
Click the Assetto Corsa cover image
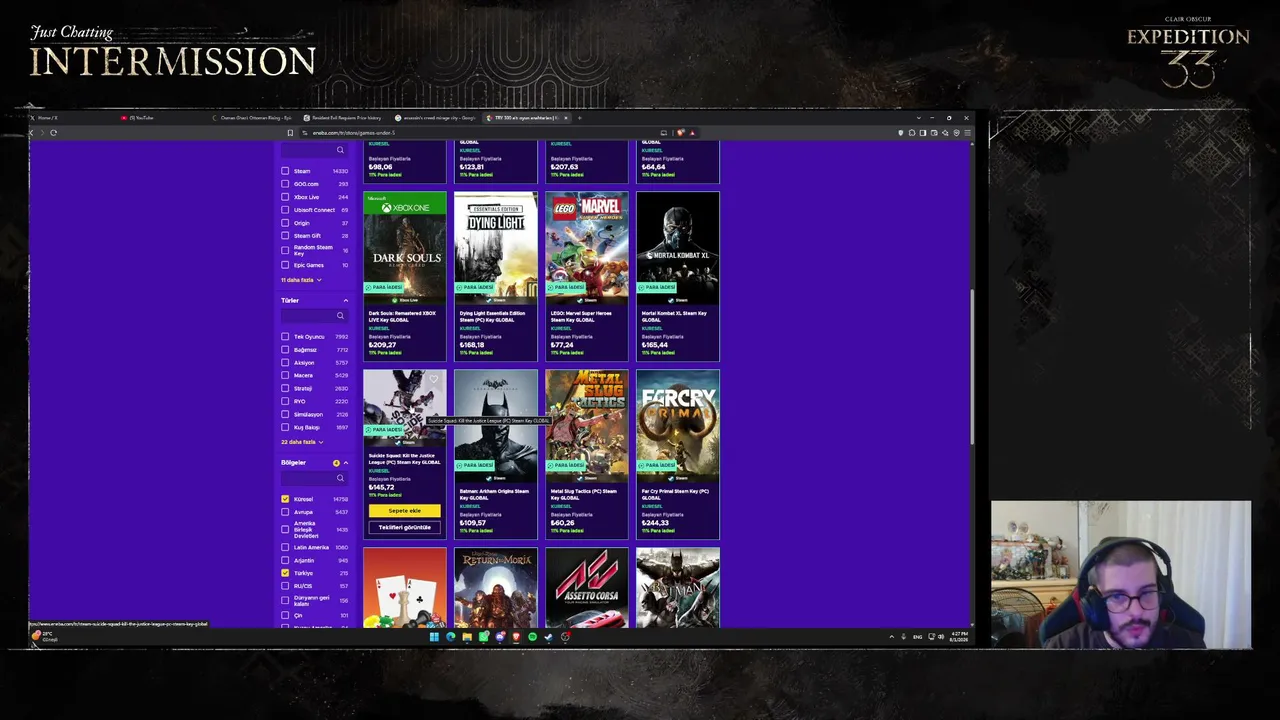587,588
